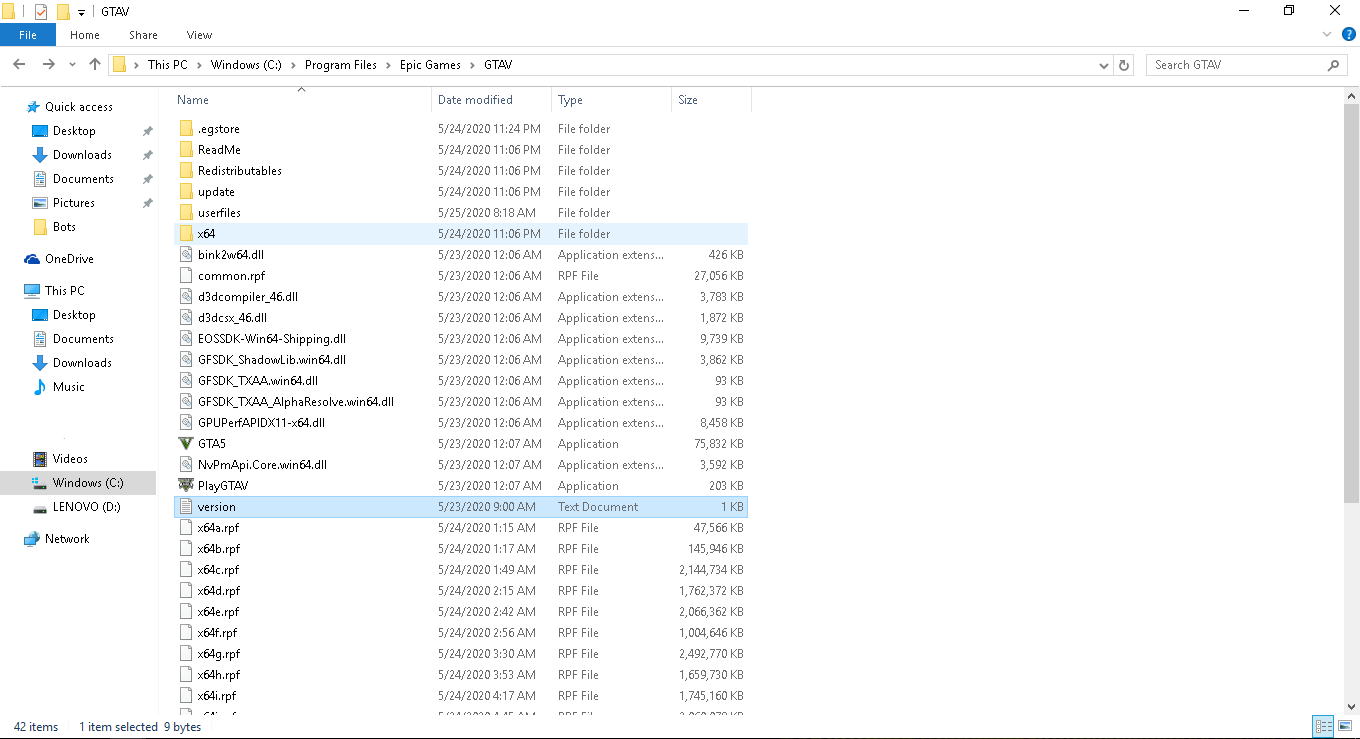This screenshot has width=1360, height=739.
Task: Click the back navigation arrow
Action: [x=18, y=64]
